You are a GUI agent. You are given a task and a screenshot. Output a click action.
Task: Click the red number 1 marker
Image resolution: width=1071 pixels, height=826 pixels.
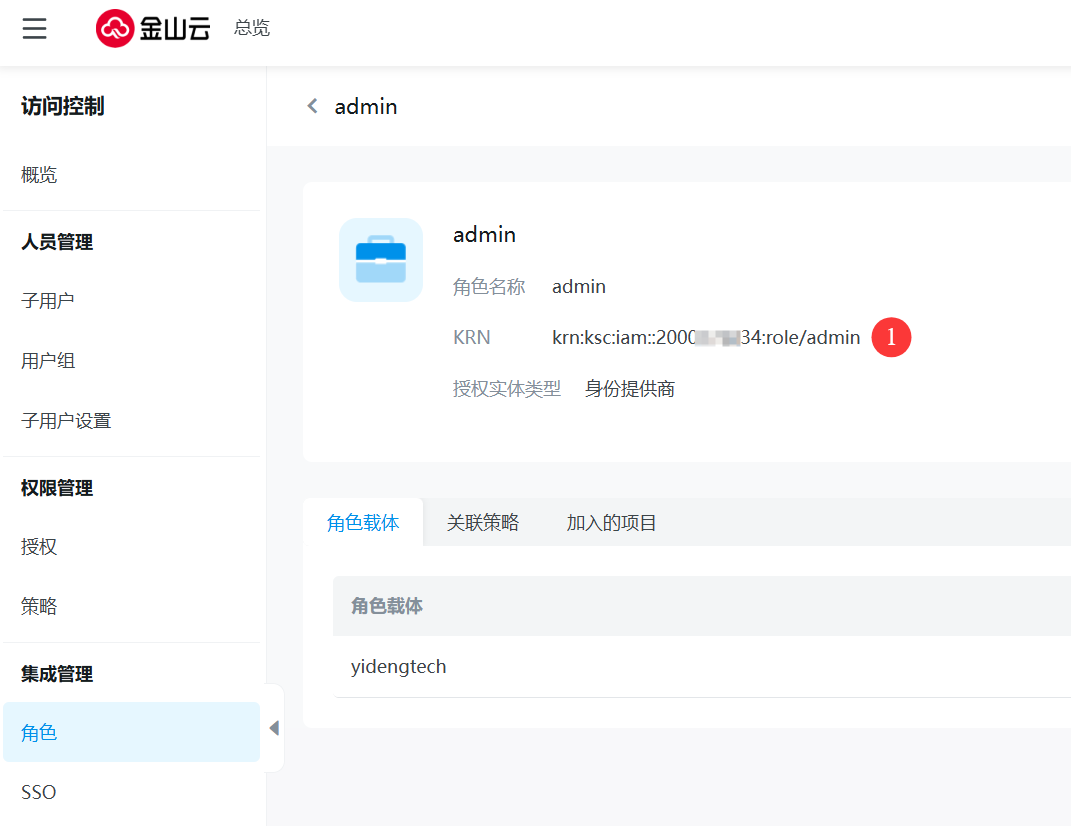coord(891,338)
